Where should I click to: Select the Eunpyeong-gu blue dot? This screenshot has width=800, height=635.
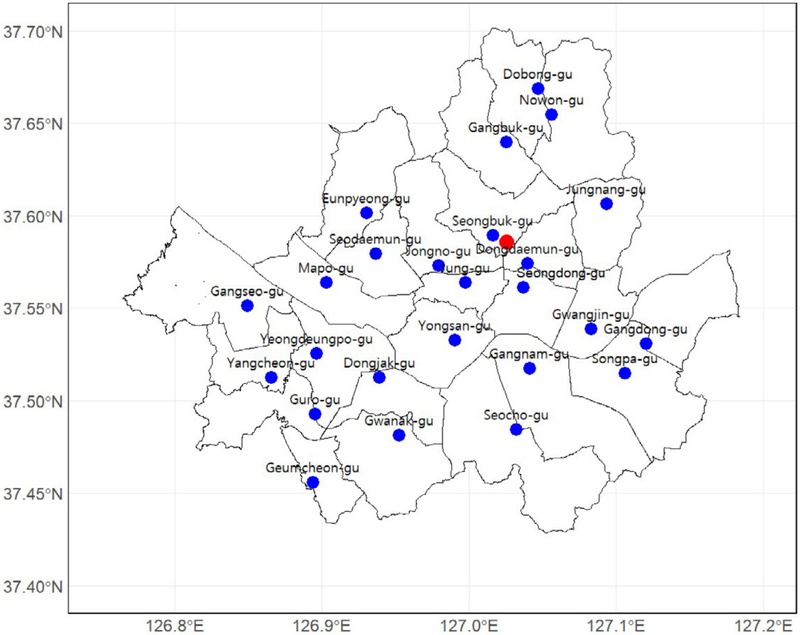pyautogui.click(x=366, y=213)
